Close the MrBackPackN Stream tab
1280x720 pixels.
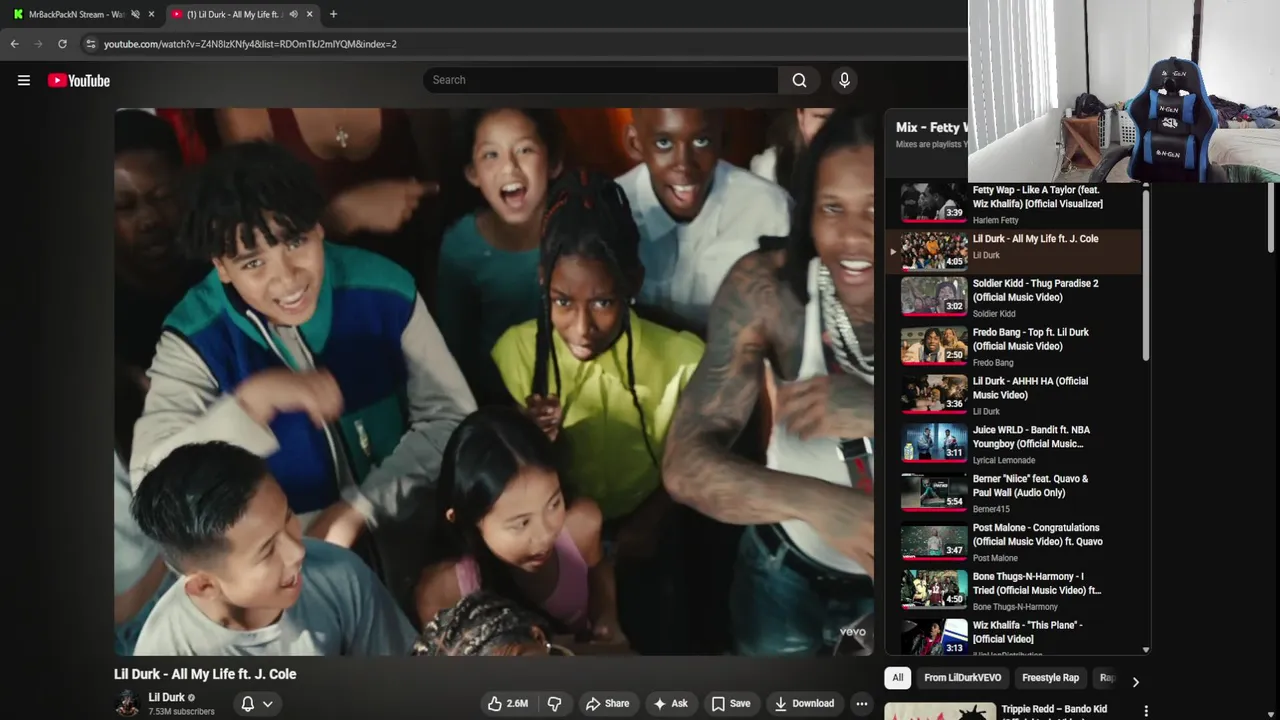151,14
